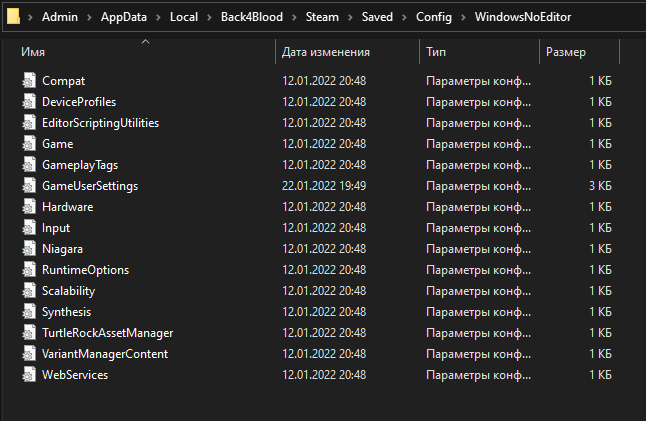
Task: Sort by Дата изменения column header
Action: click(326, 51)
